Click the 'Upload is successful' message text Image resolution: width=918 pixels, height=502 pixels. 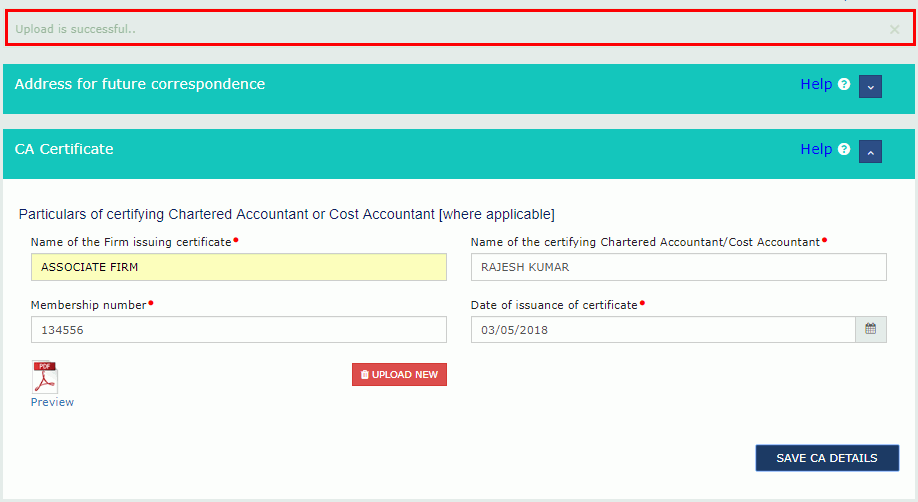(x=76, y=29)
